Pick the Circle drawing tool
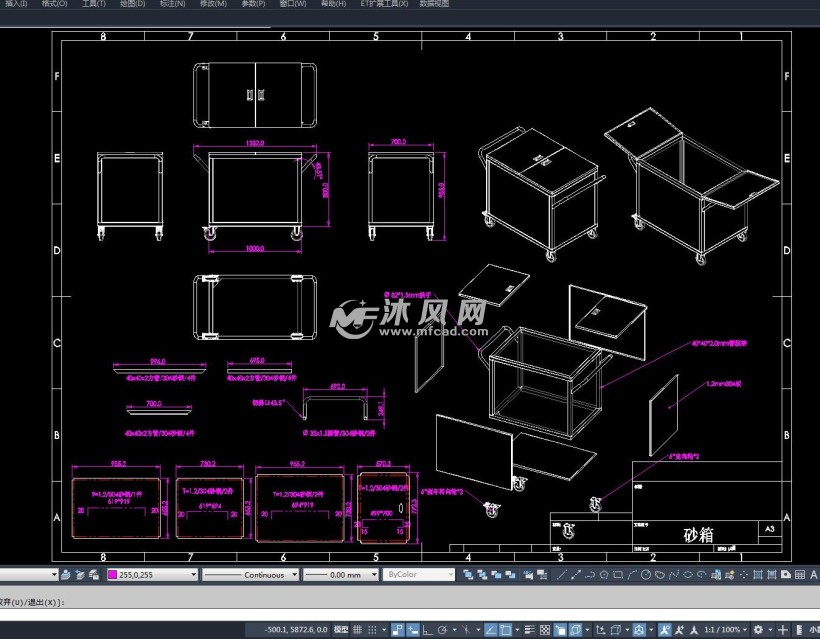The image size is (820, 639). point(646,575)
